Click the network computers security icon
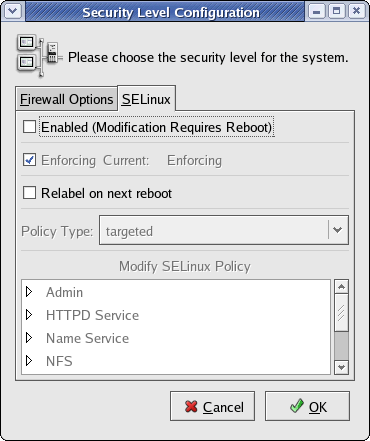370x441 pixels. [39, 56]
